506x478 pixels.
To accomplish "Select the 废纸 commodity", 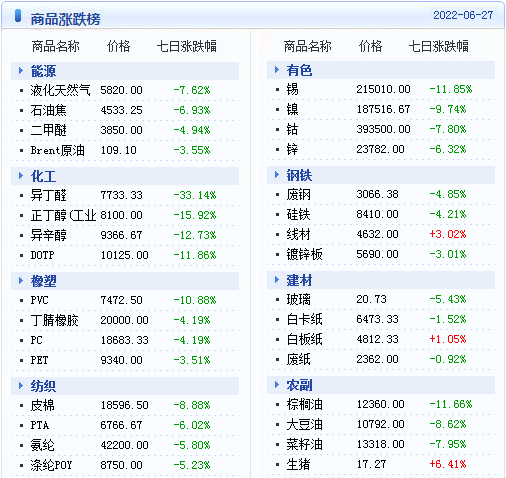I will click(x=298, y=359).
